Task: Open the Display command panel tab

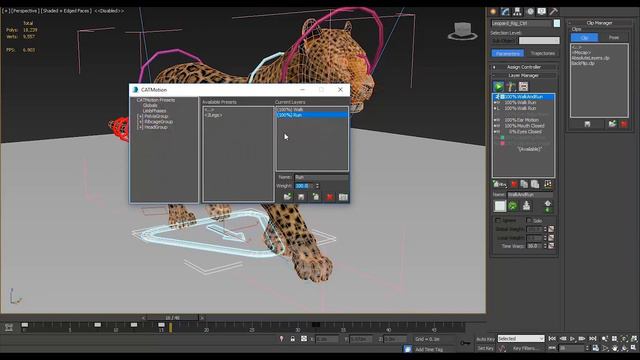Action: click(x=542, y=11)
